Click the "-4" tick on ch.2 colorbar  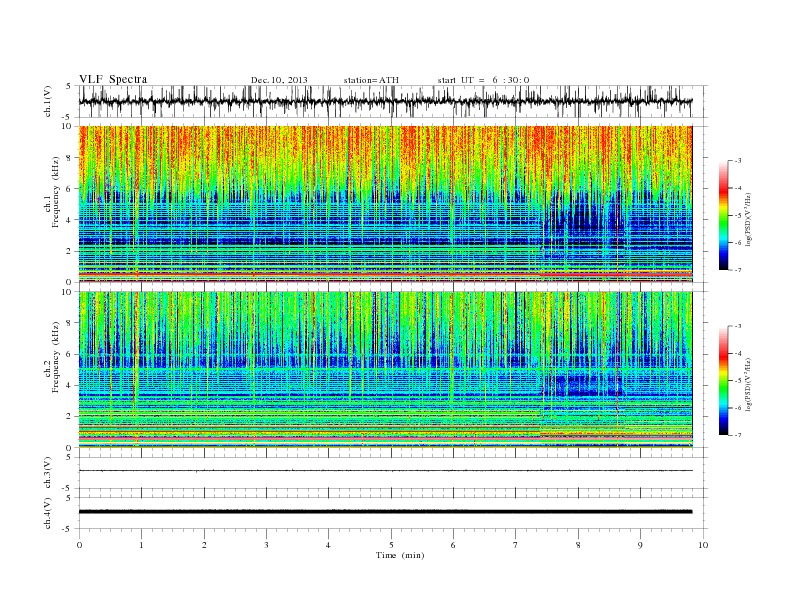tap(737, 353)
